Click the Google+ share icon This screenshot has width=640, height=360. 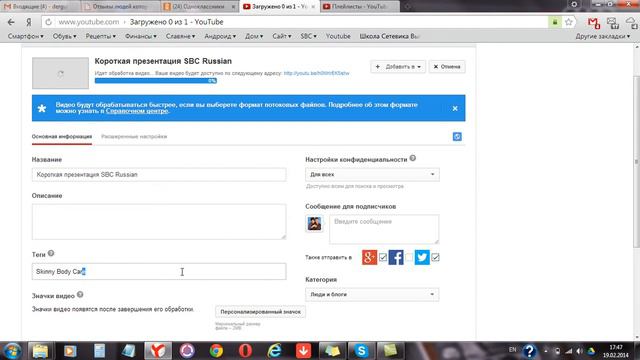[x=369, y=258]
